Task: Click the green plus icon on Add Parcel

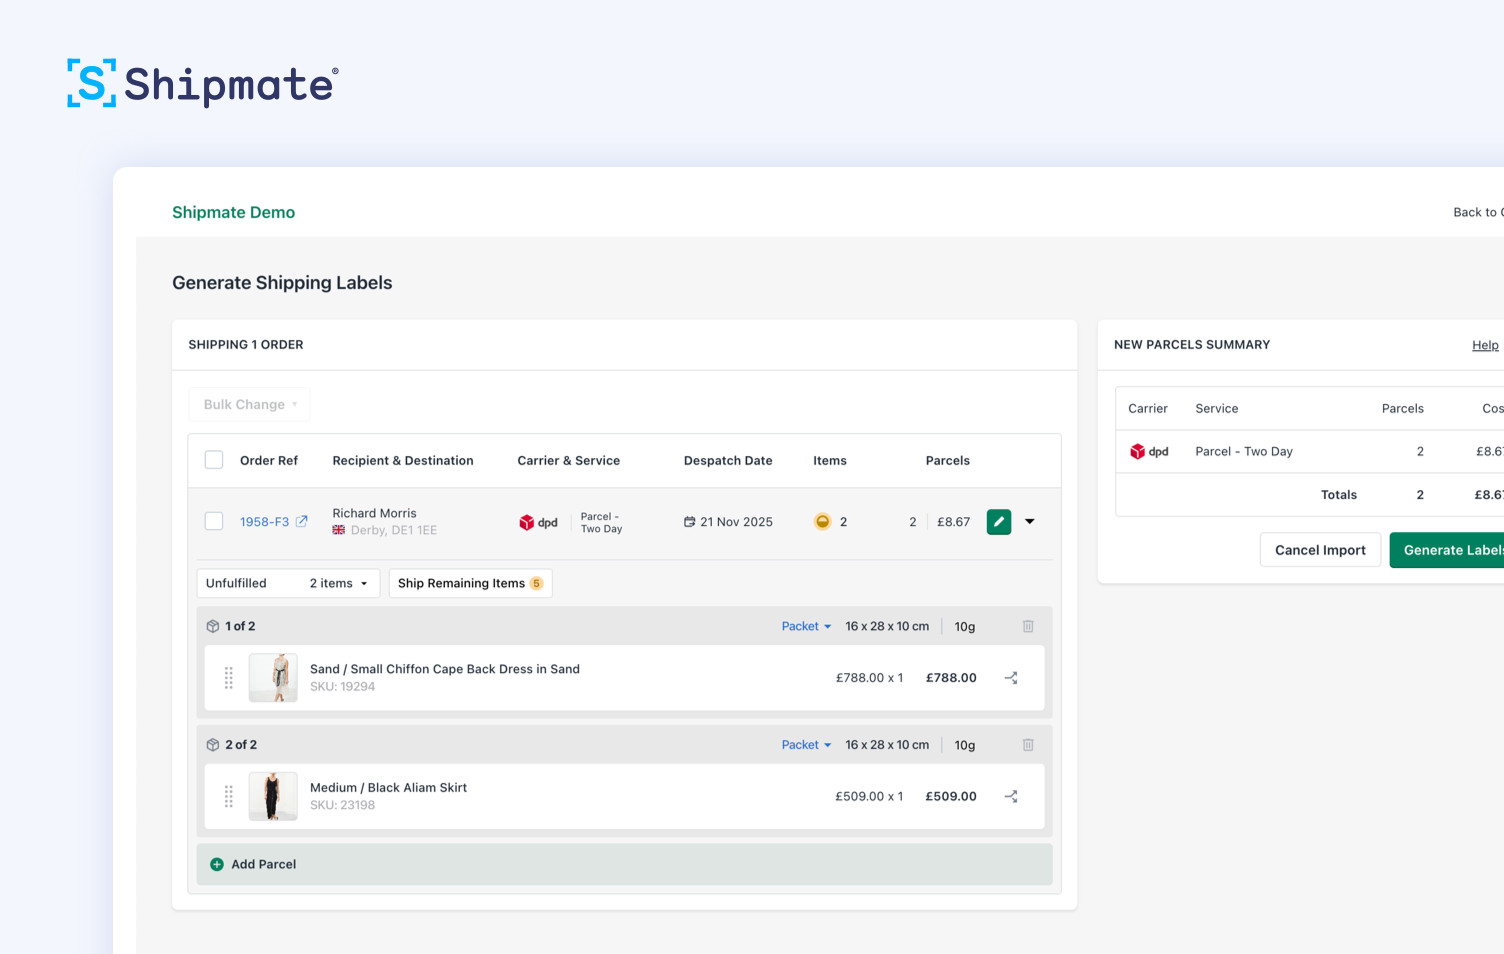Action: tap(217, 864)
